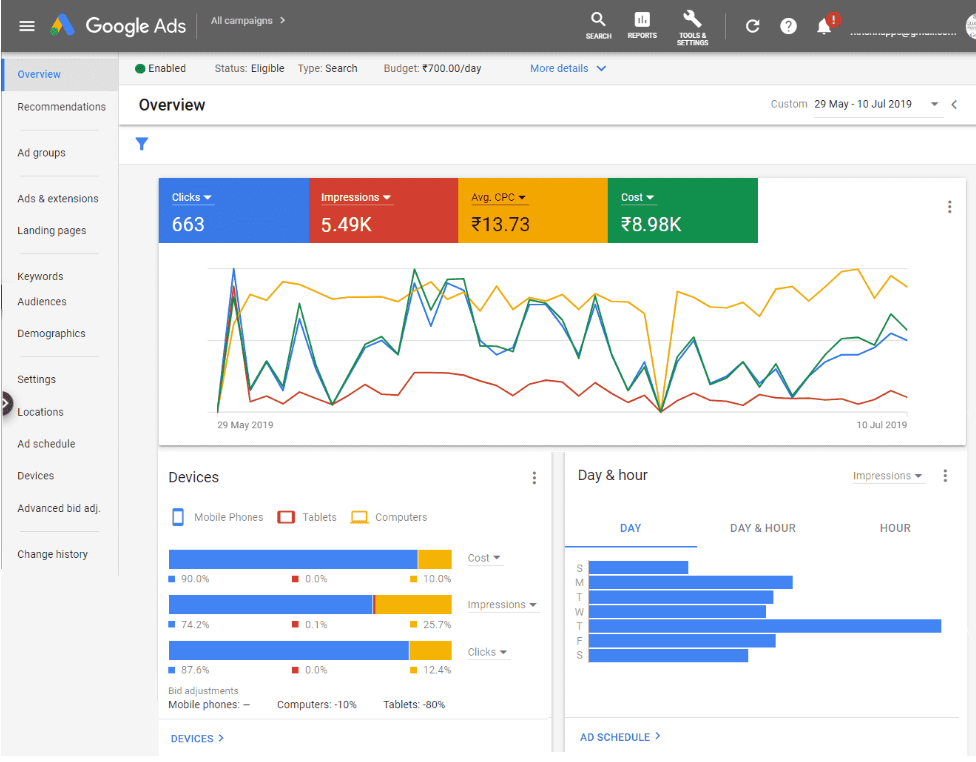976x762 pixels.
Task: Follow the AD SCHEDULE link
Action: pyautogui.click(x=620, y=737)
